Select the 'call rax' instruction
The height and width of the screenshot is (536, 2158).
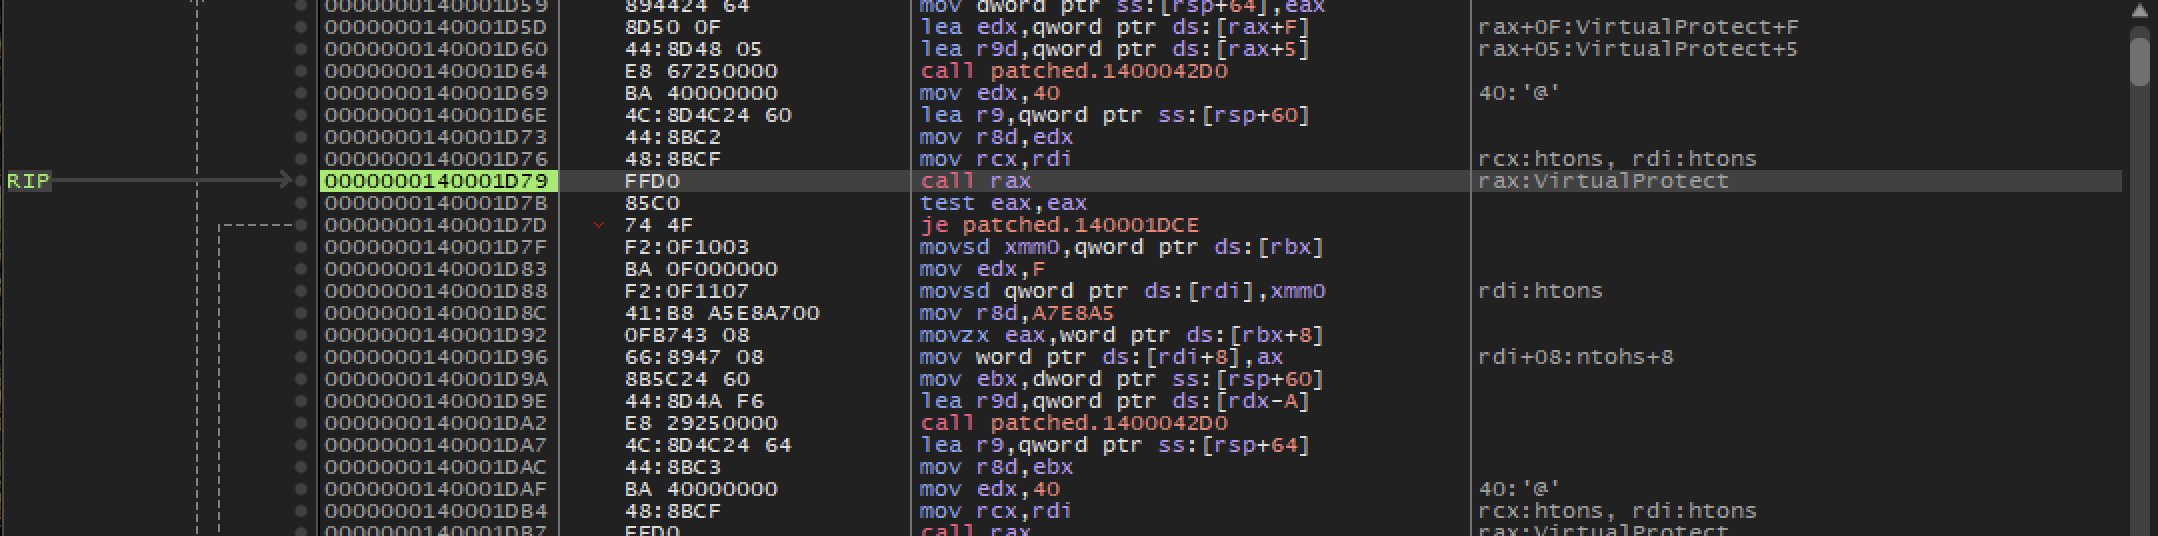pos(975,181)
